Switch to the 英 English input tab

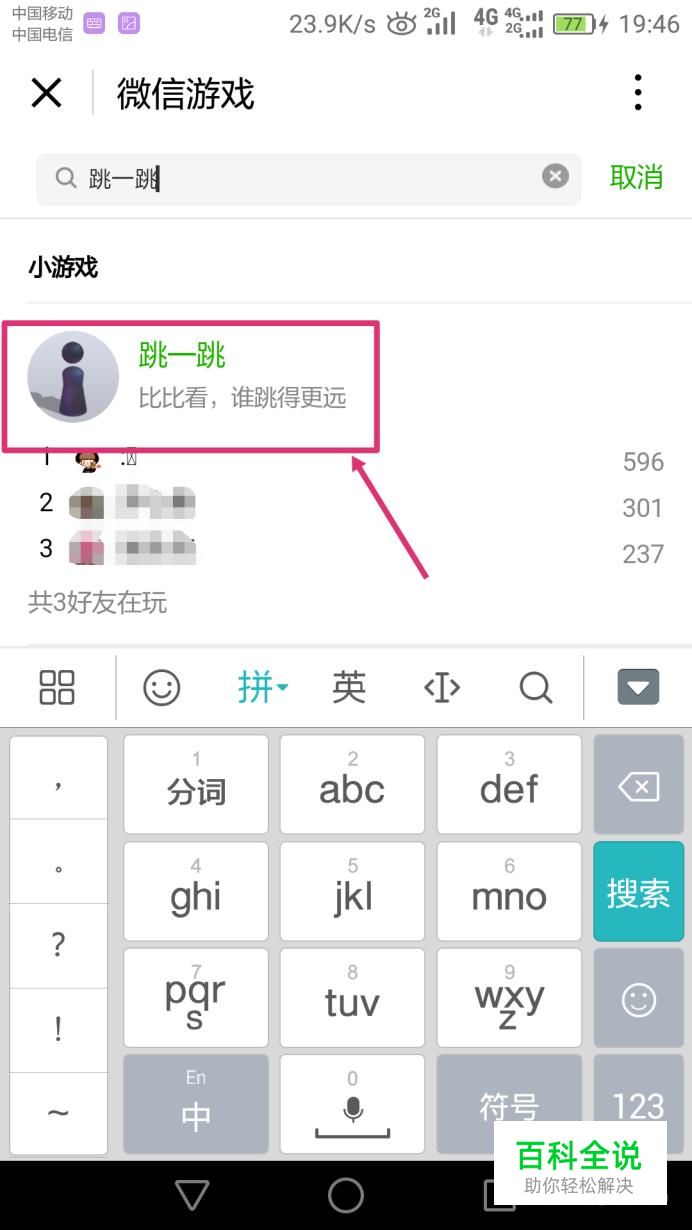pos(349,687)
